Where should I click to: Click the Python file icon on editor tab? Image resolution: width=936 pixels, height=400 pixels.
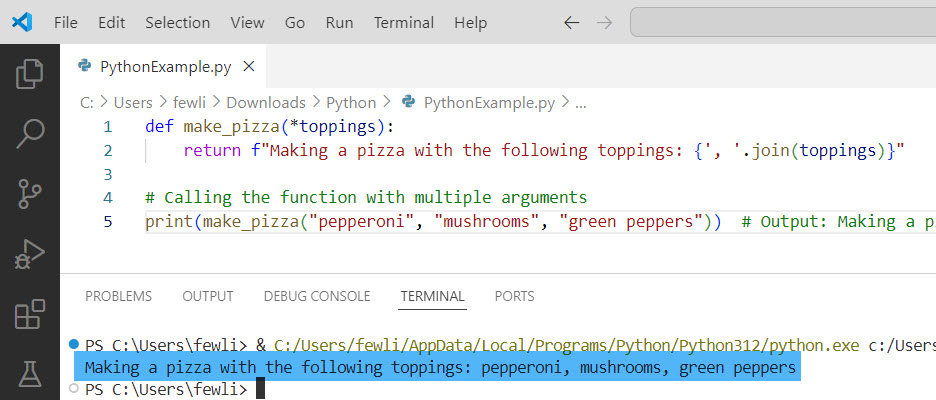pos(85,66)
